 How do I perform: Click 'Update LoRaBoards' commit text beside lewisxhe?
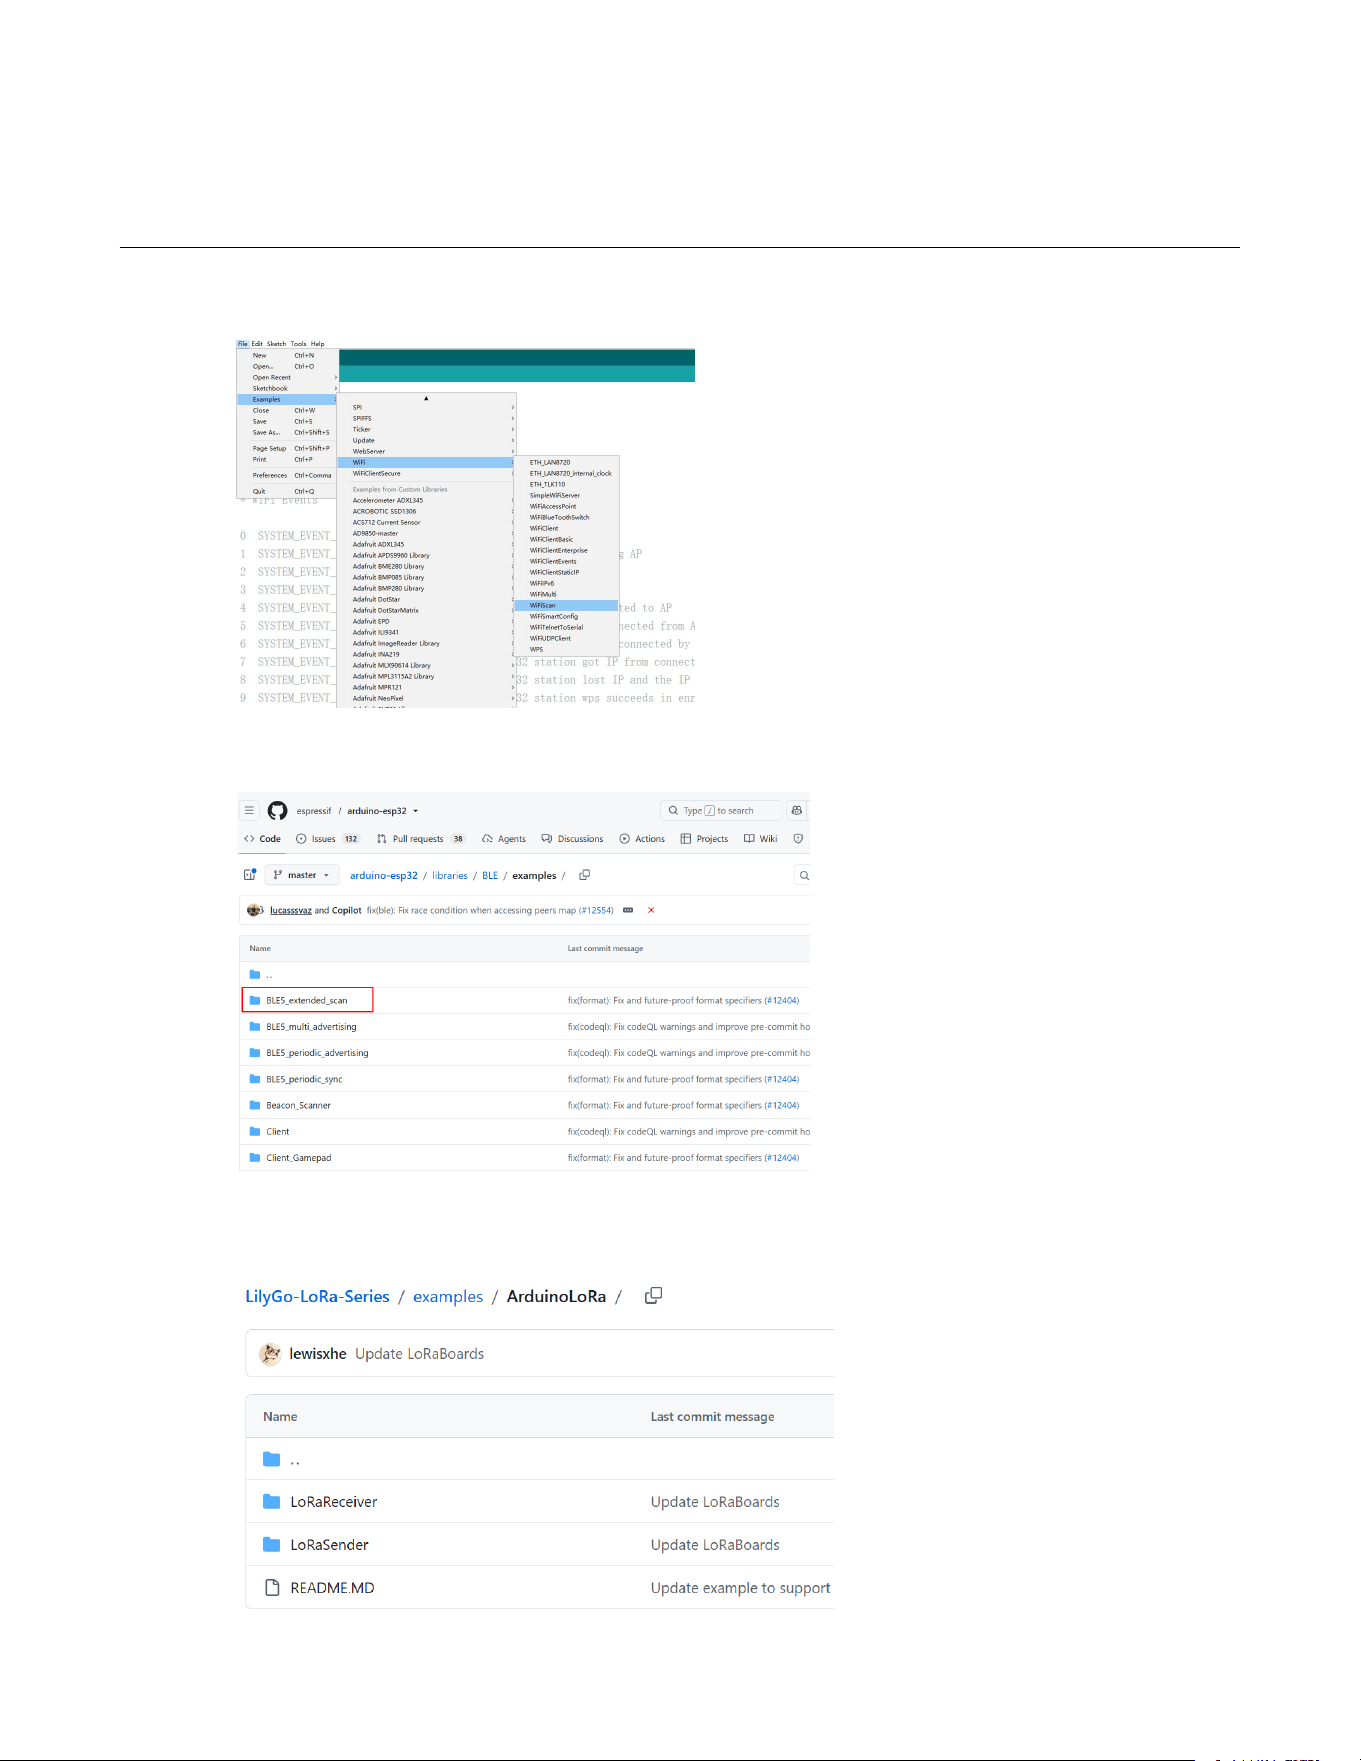(420, 1354)
